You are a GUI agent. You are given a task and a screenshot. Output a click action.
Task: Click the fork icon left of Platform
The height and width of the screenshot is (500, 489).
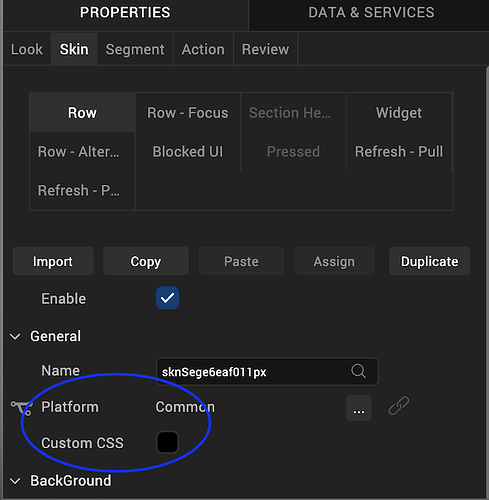(x=22, y=408)
